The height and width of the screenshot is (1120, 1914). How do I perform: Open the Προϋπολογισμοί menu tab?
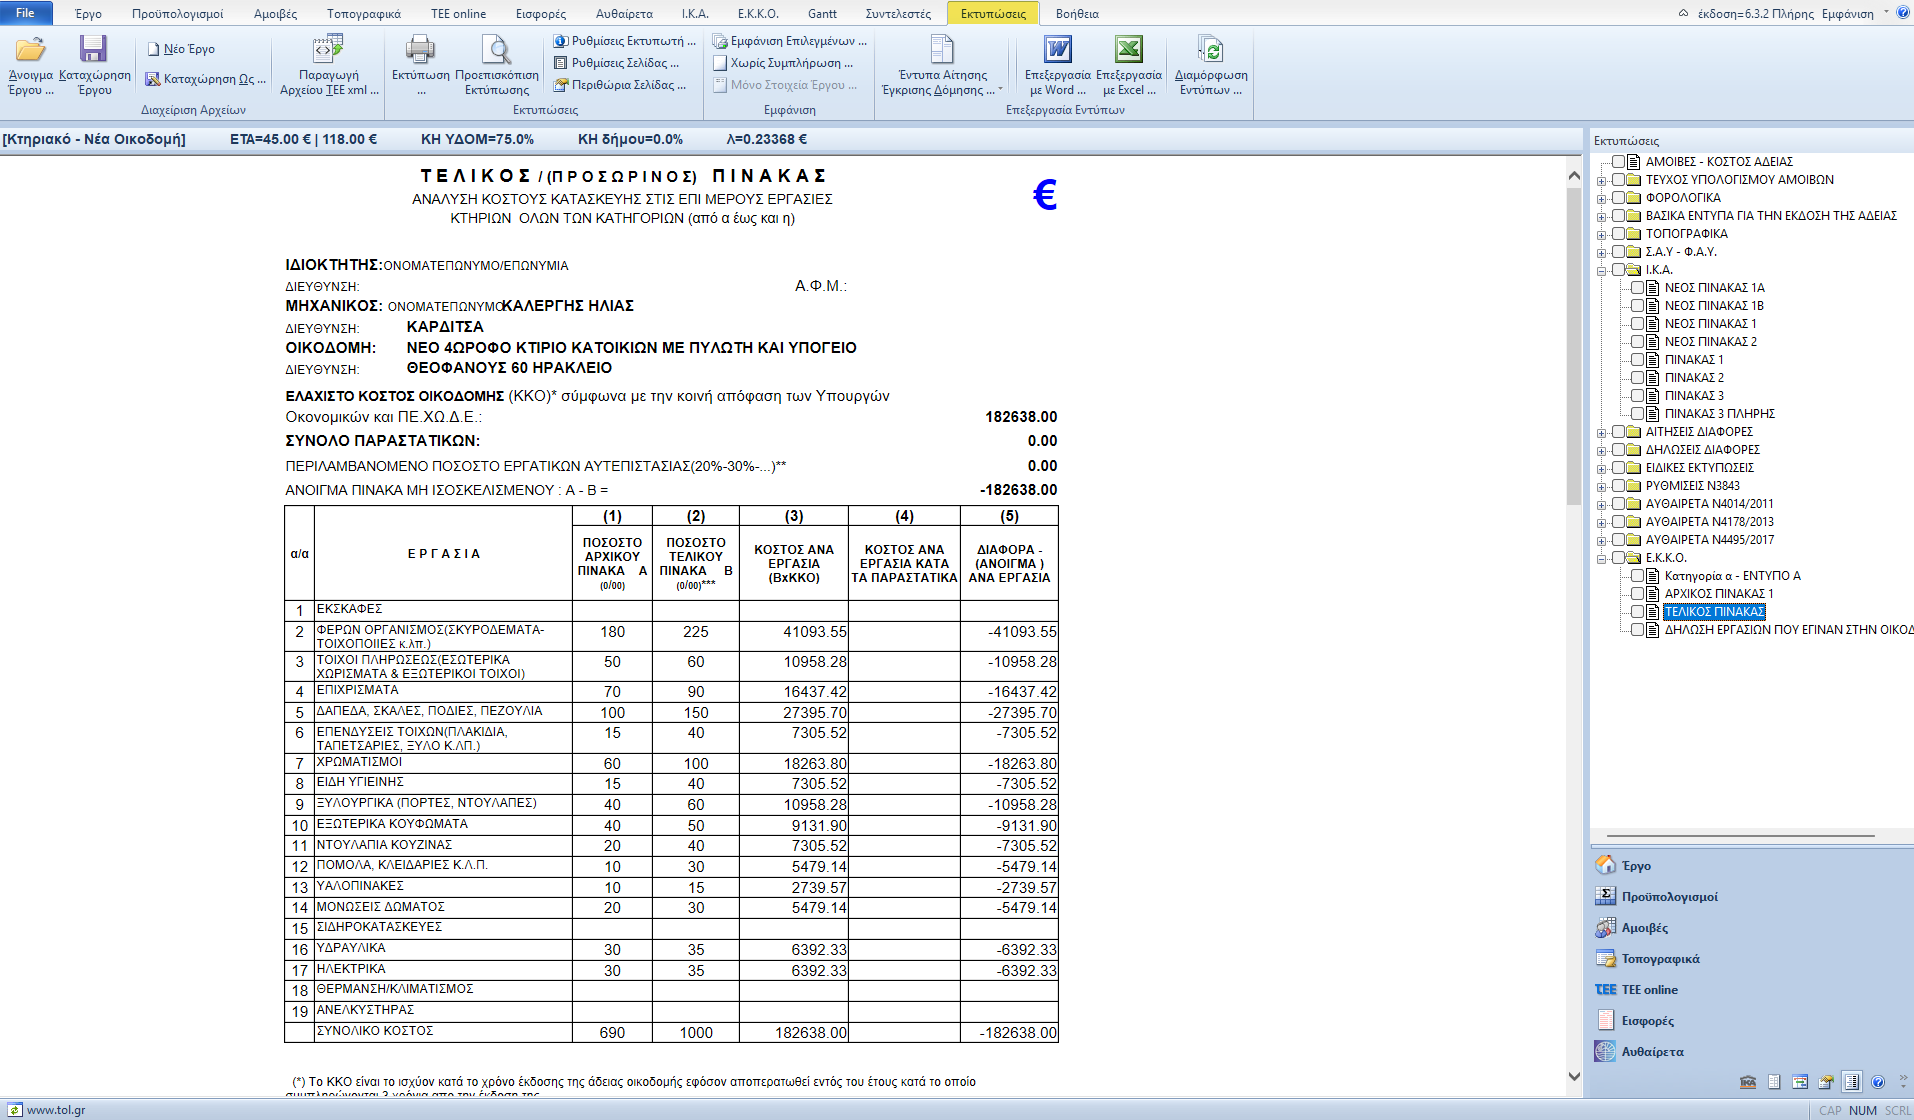click(177, 14)
